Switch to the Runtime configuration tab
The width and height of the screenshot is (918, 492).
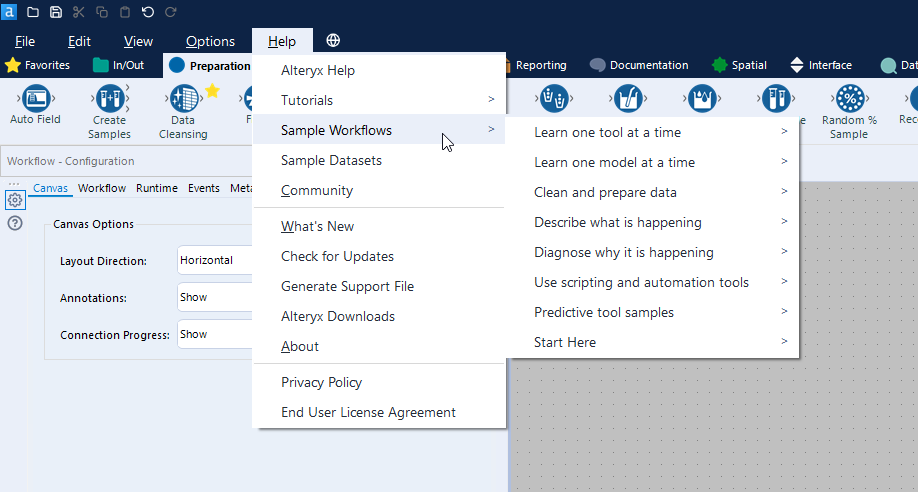[x=157, y=188]
